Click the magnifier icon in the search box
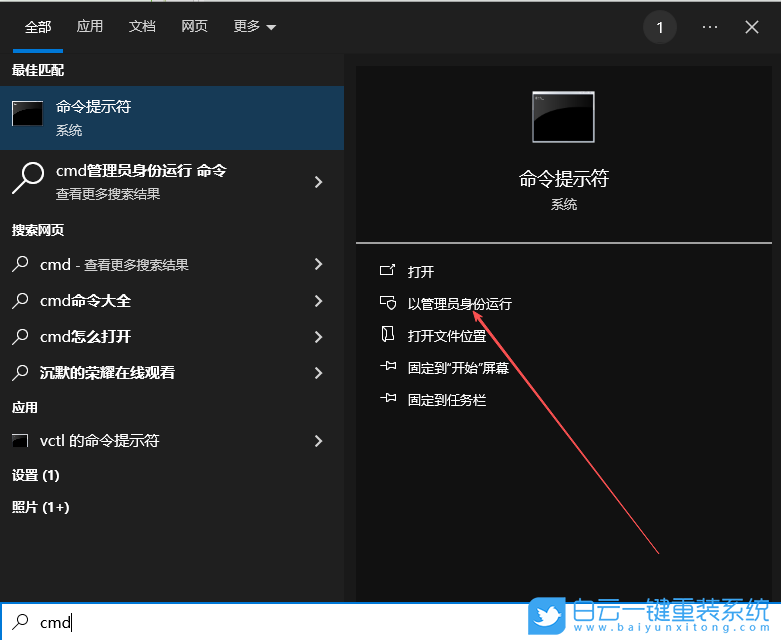This screenshot has width=781, height=640. click(20, 622)
